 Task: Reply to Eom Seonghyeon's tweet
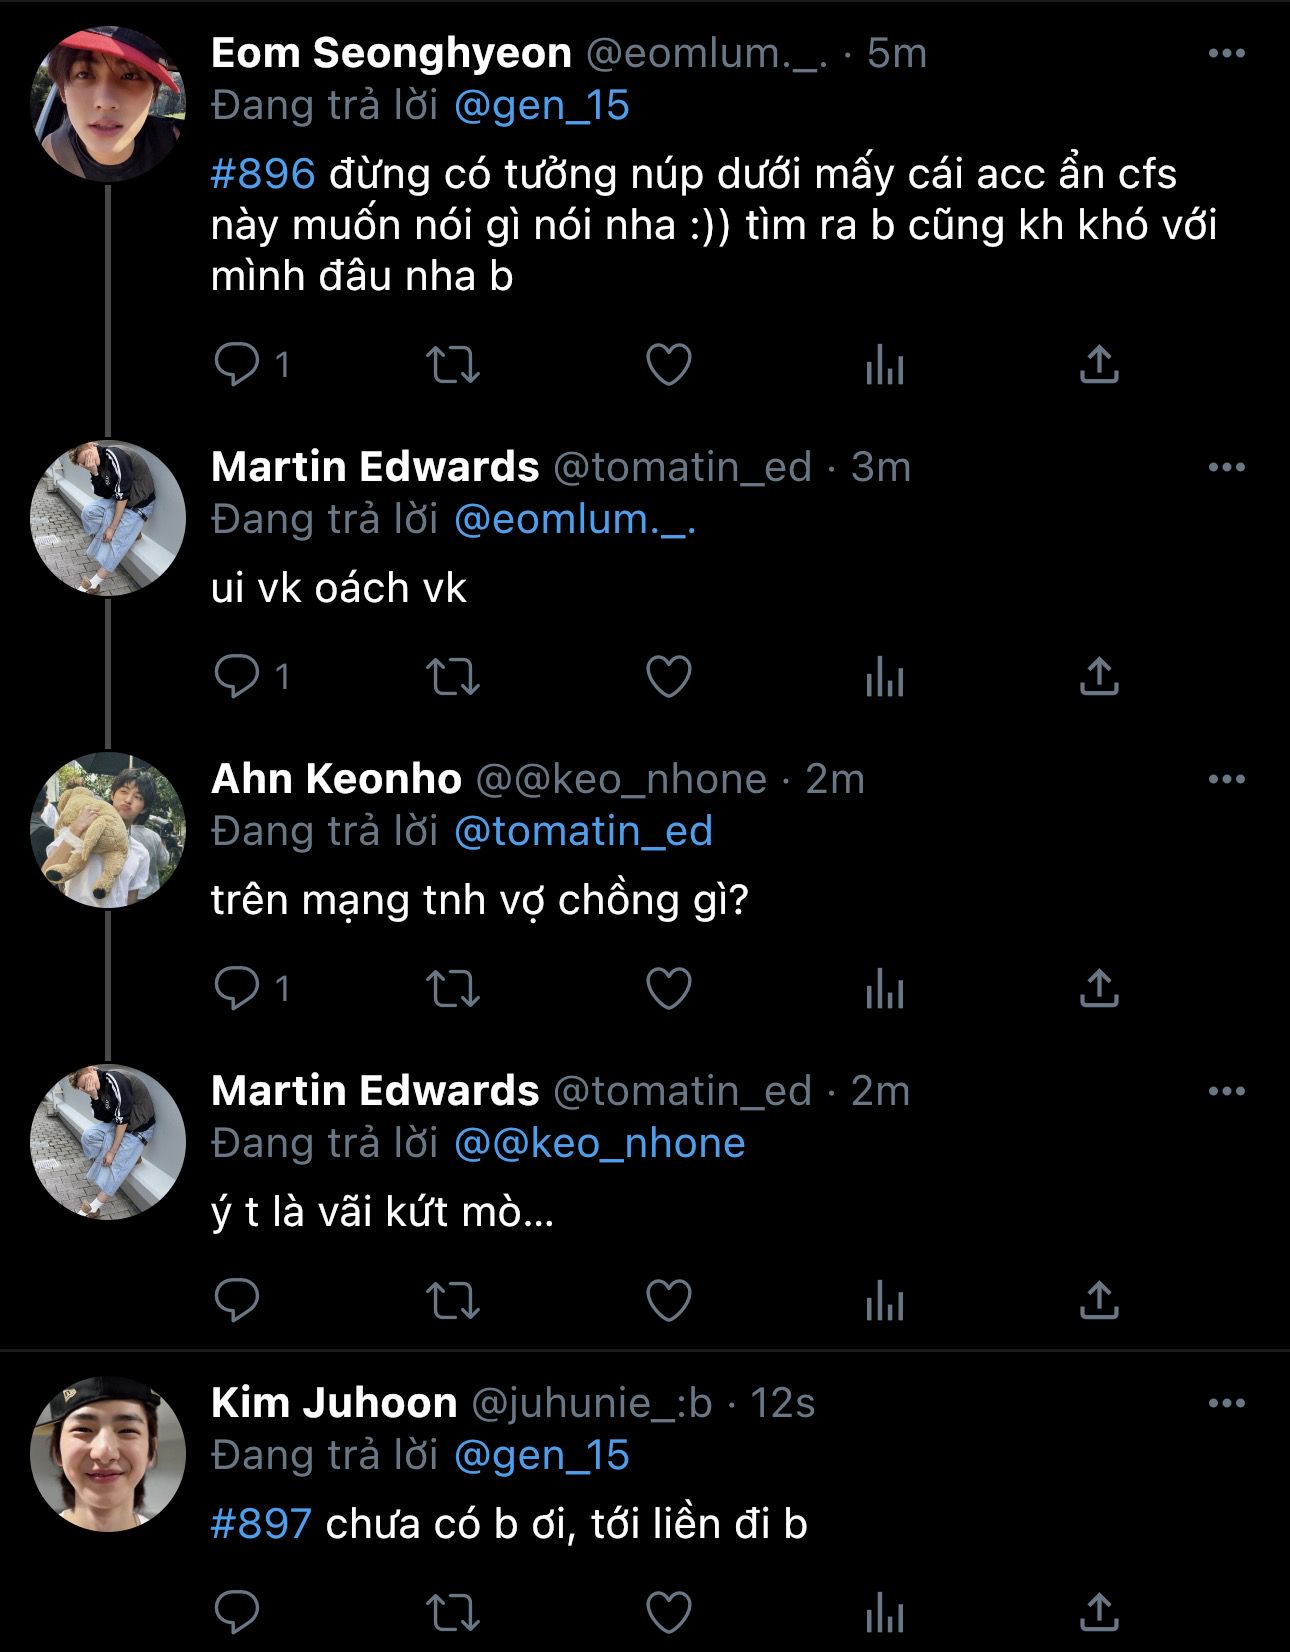click(x=238, y=365)
